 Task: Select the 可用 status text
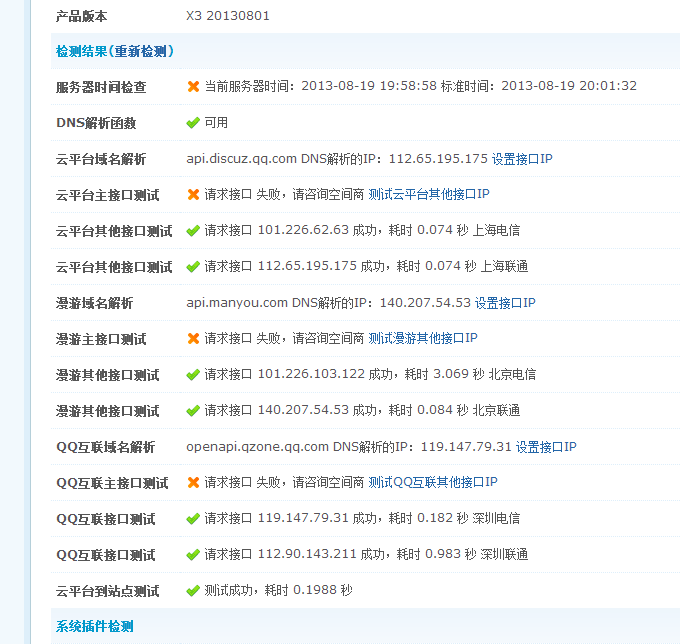coord(216,123)
